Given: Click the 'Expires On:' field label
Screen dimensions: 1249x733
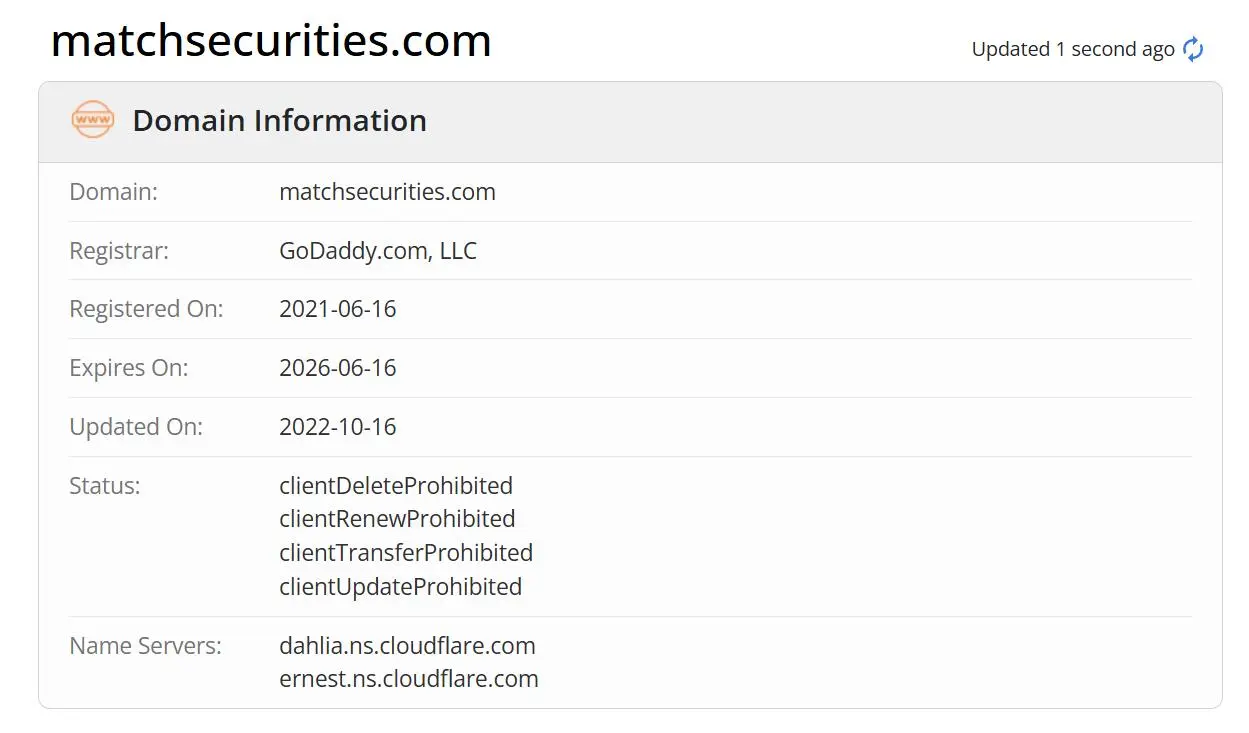Looking at the screenshot, I should 129,368.
